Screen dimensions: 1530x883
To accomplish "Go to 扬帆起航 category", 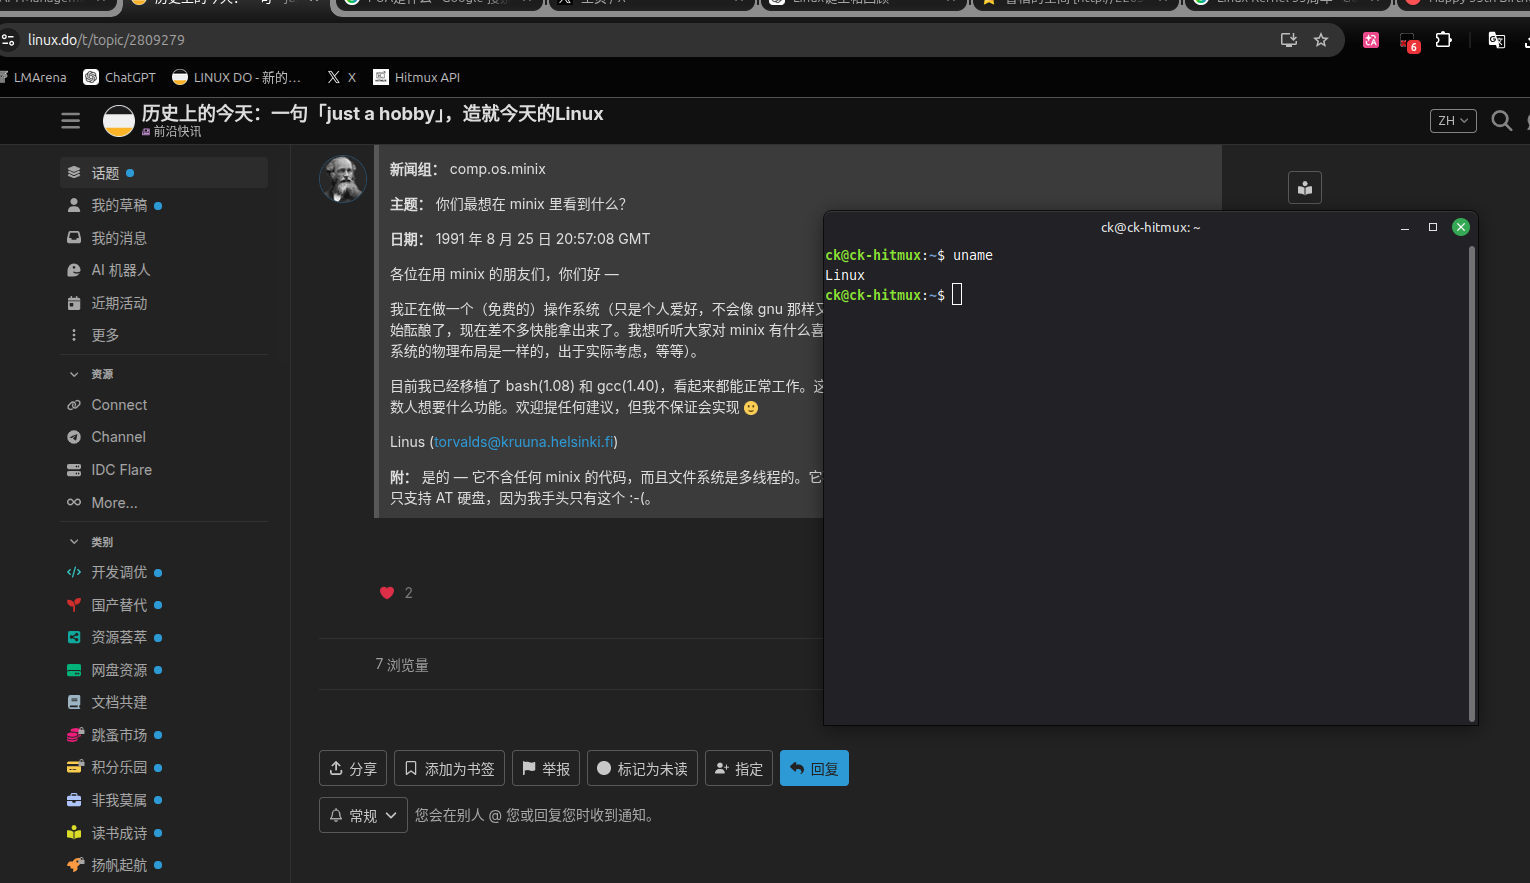I will [164, 865].
